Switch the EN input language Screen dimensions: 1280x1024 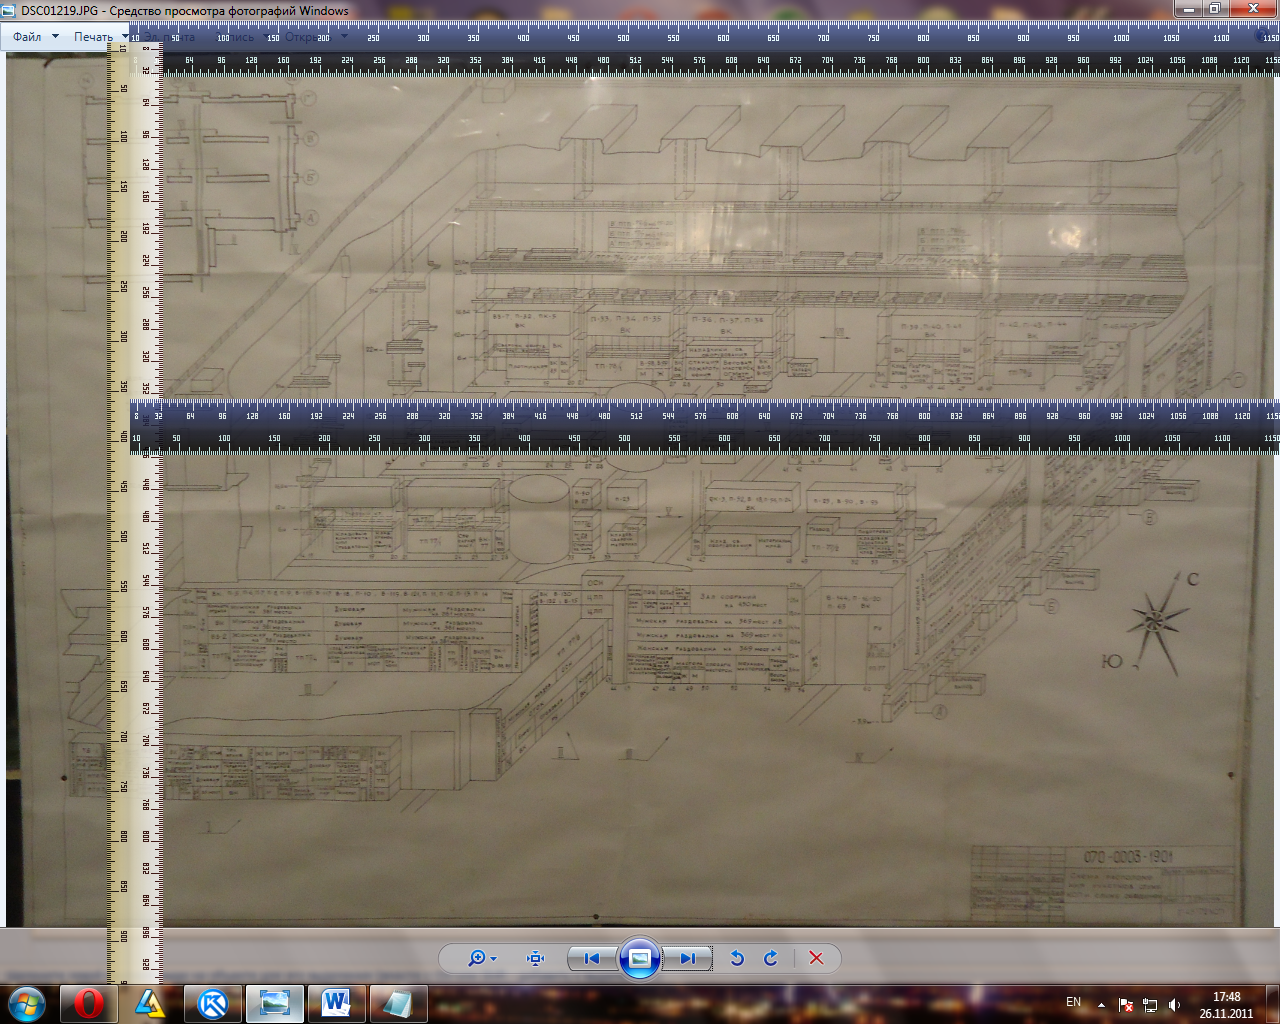[x=1073, y=1002]
